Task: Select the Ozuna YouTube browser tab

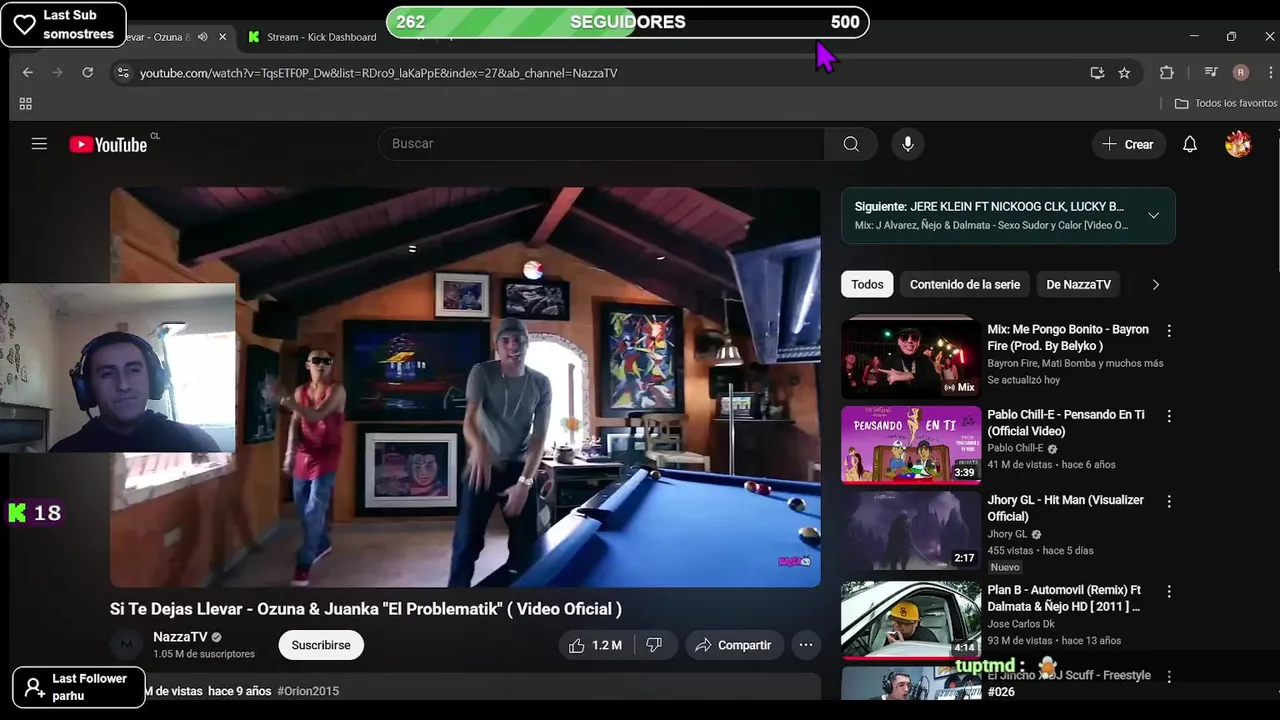Action: pyautogui.click(x=160, y=37)
